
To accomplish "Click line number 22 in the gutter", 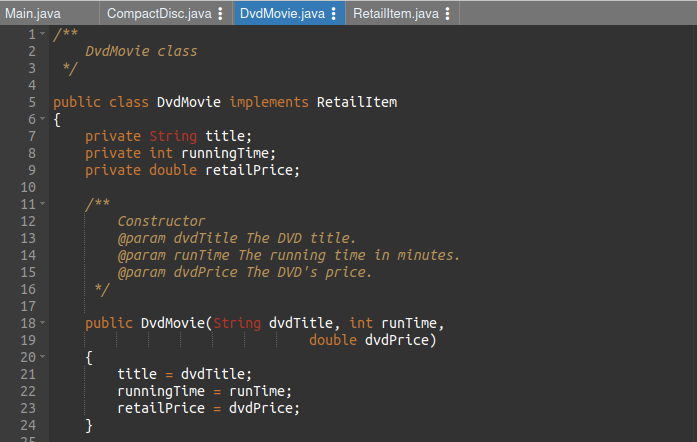I will [27, 391].
